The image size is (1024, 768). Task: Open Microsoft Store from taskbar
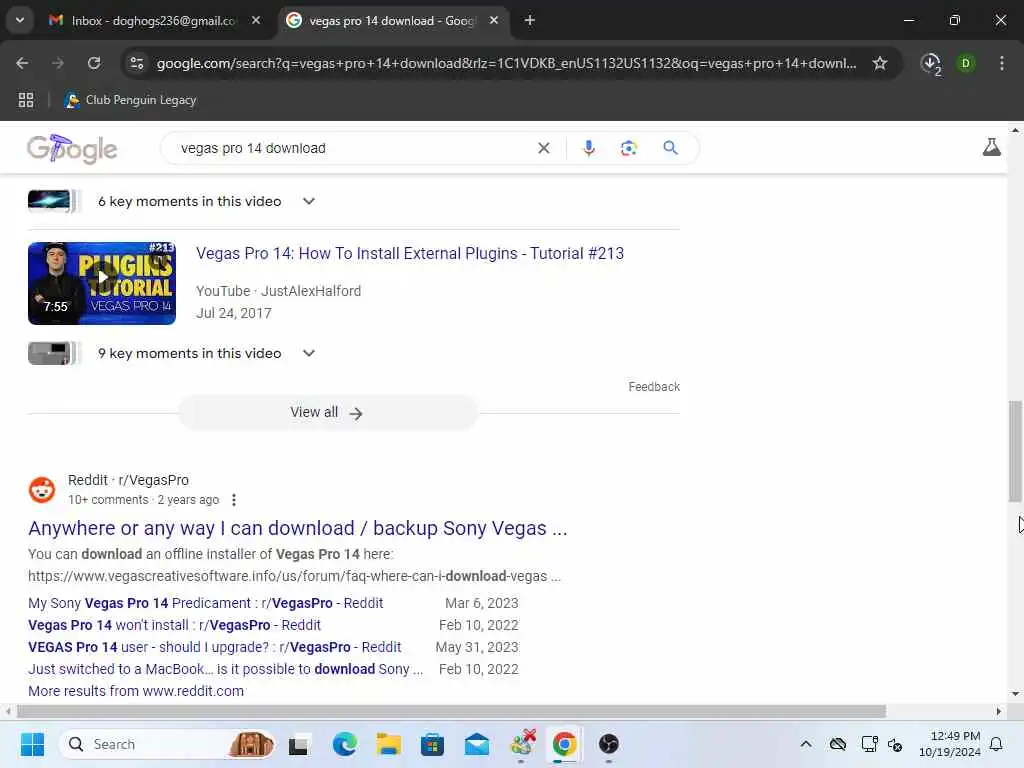tap(432, 744)
